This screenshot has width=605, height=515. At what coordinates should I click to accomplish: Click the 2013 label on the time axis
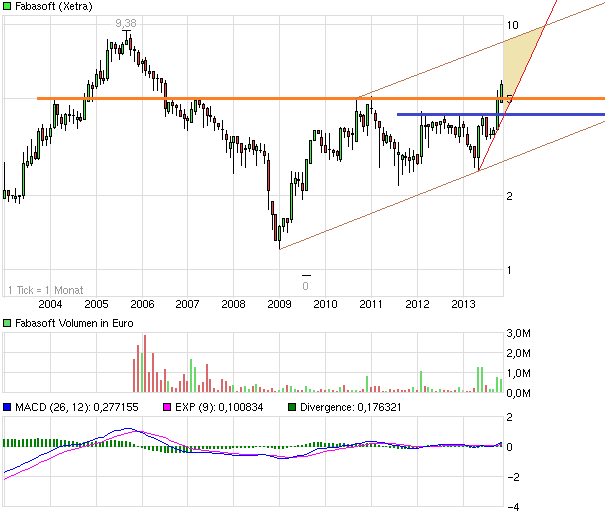463,304
